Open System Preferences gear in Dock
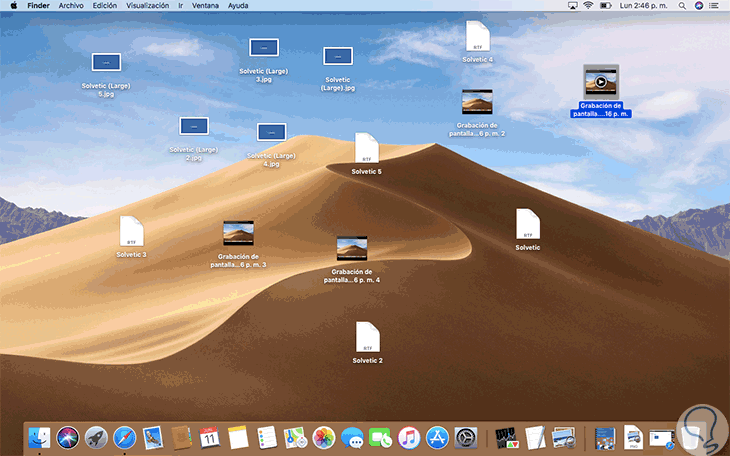This screenshot has height=456, width=730. click(x=465, y=437)
